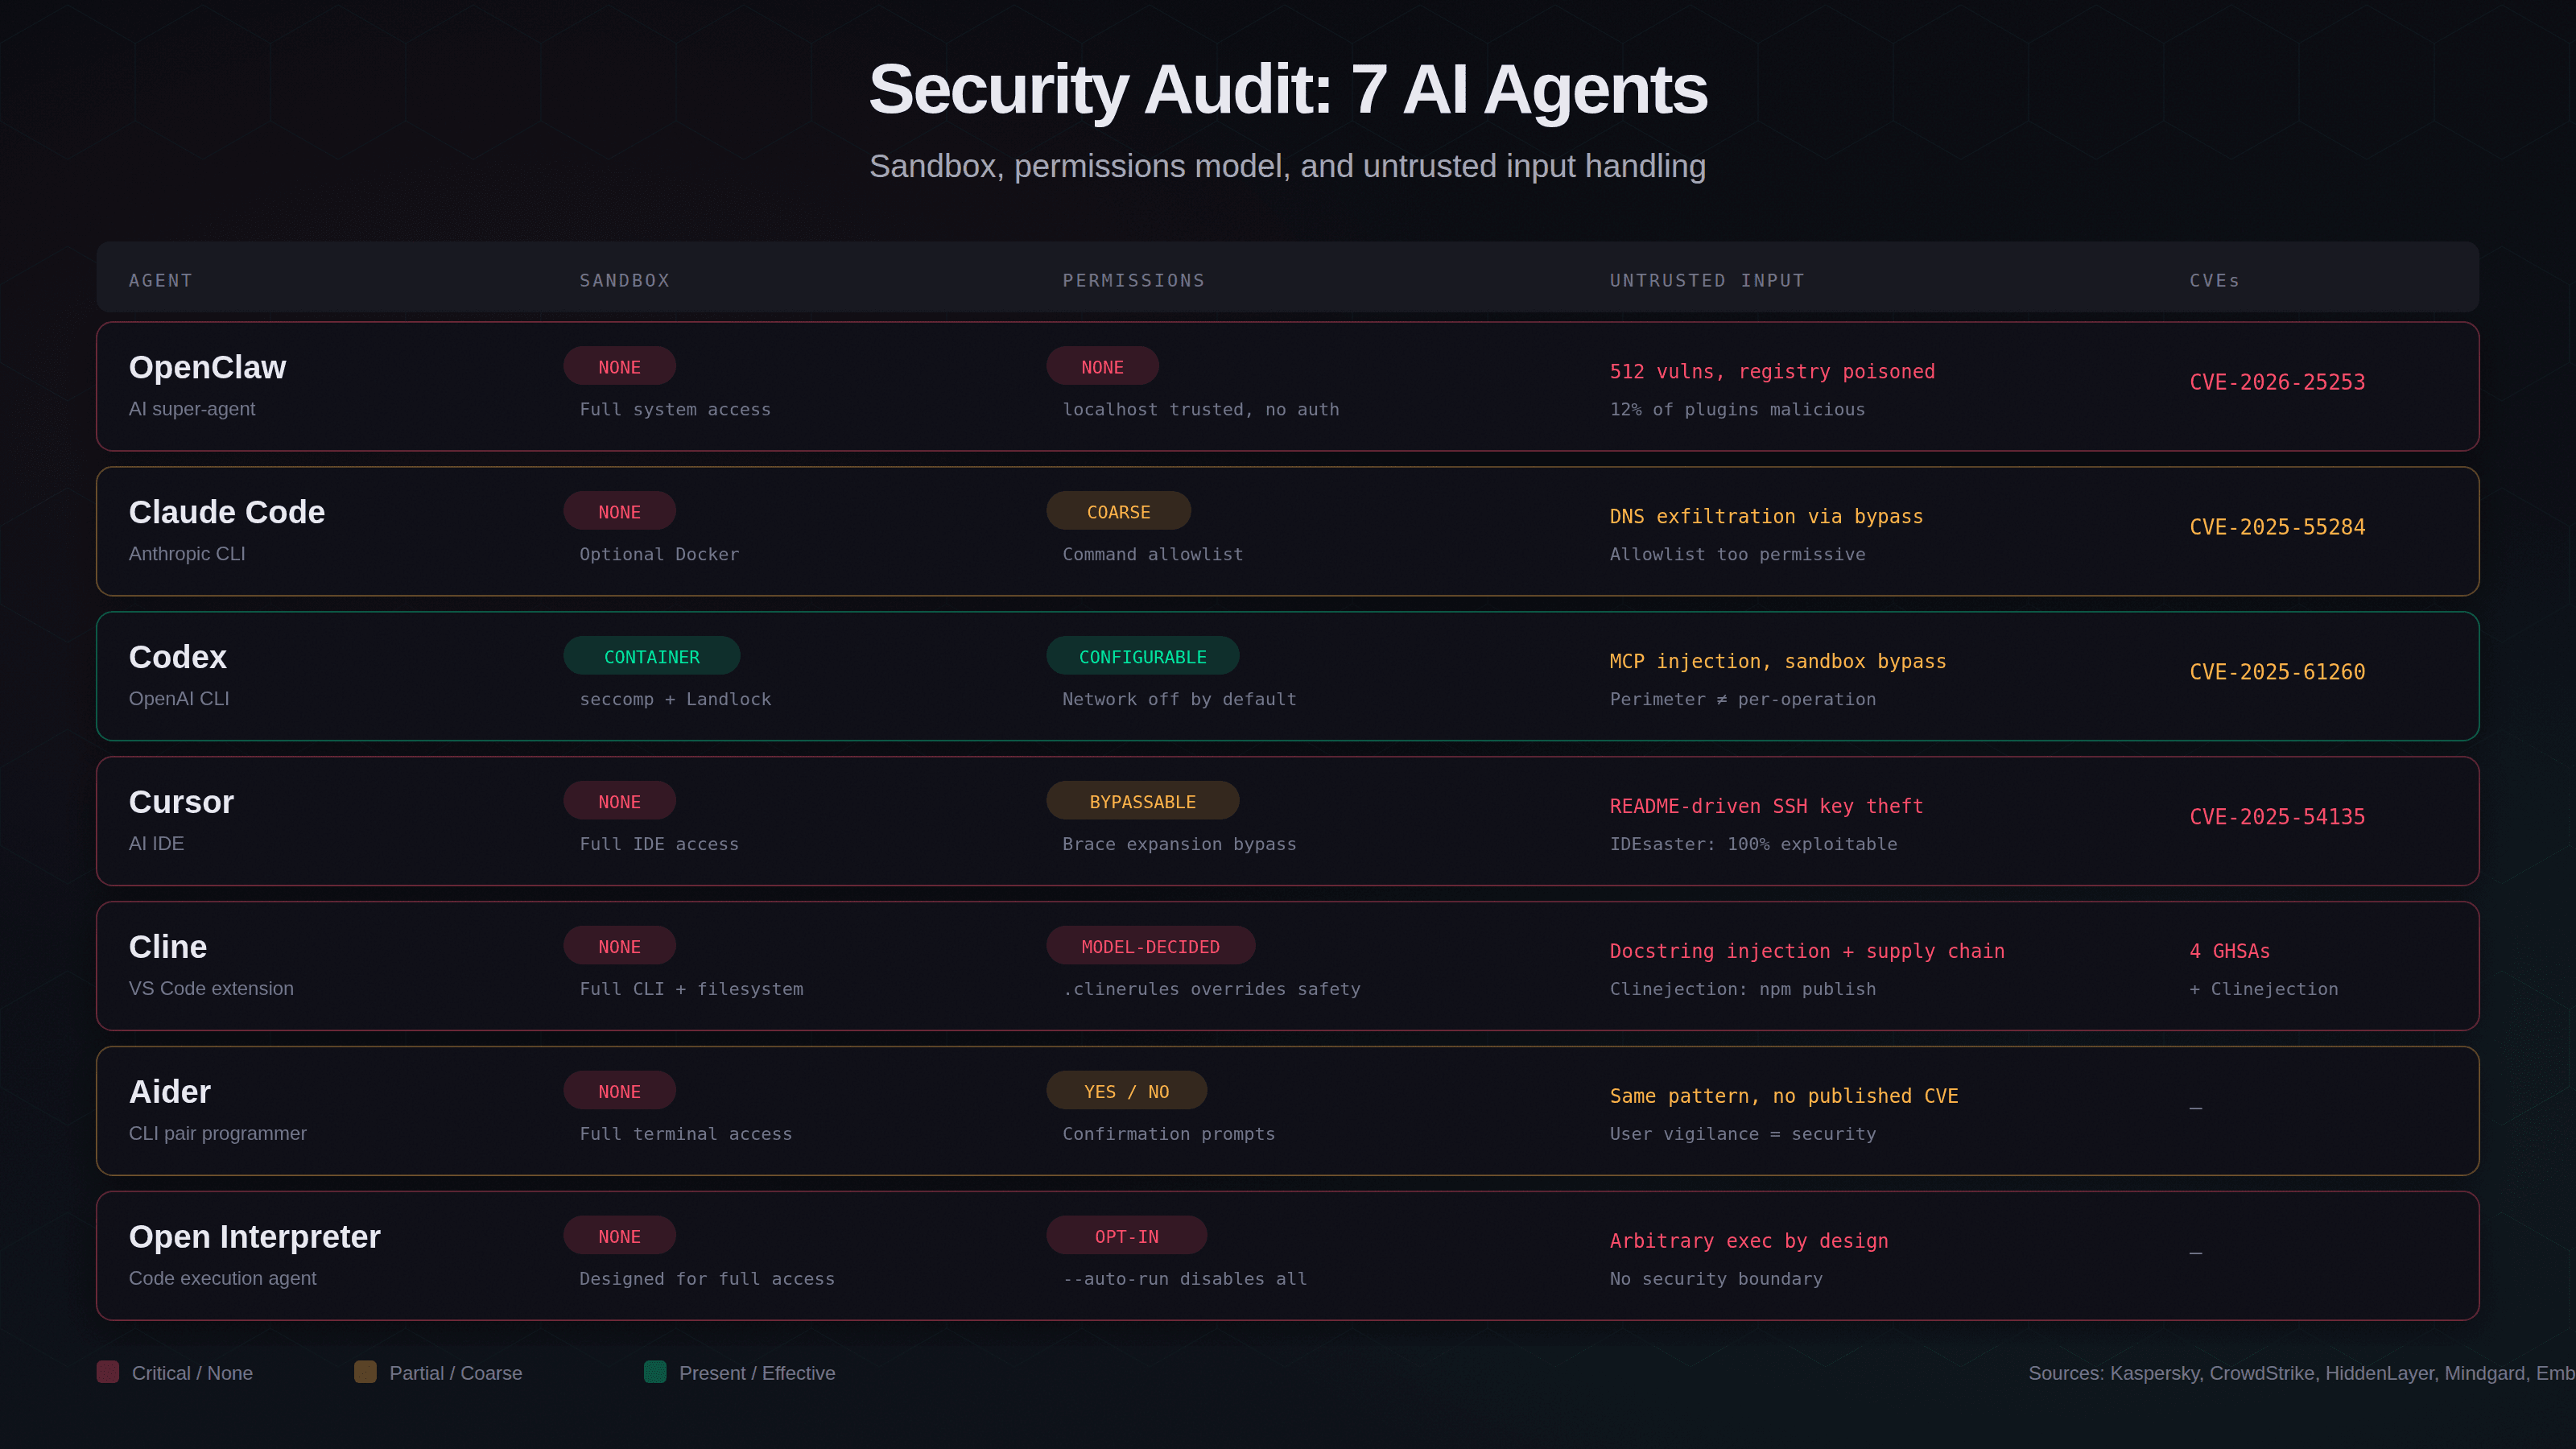Click the PERMISSIONS column header
The image size is (2576, 1449).
coord(1133,281)
